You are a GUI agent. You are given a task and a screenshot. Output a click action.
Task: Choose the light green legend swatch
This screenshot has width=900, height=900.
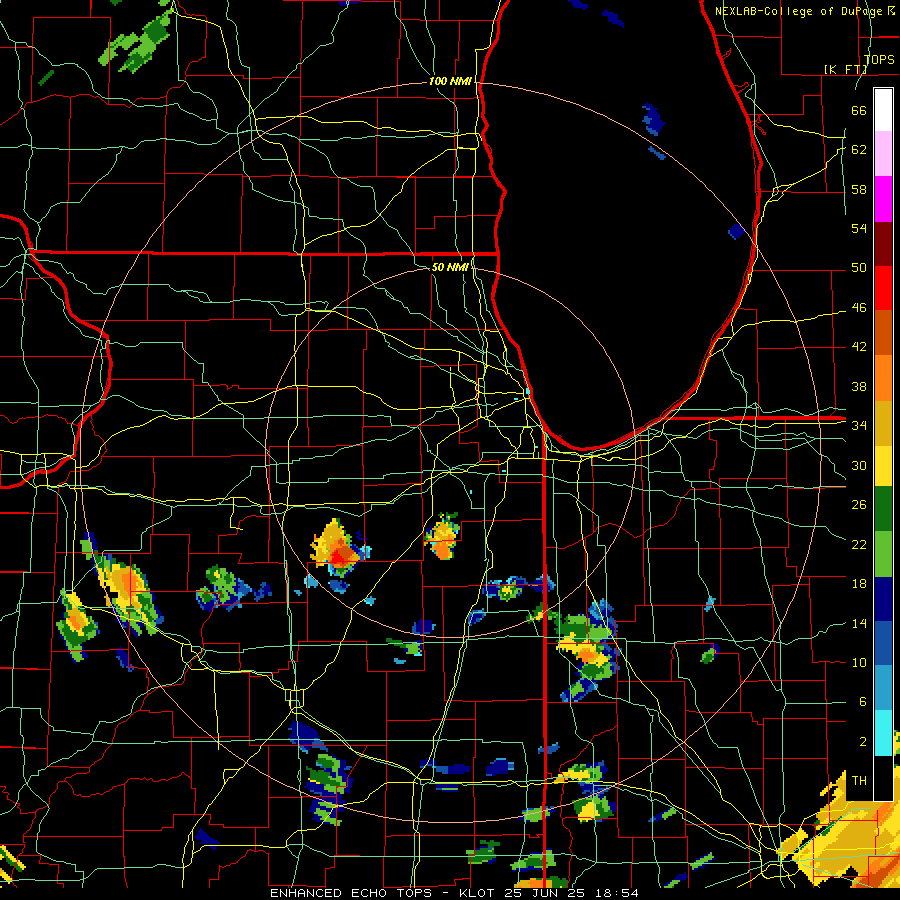tap(883, 554)
